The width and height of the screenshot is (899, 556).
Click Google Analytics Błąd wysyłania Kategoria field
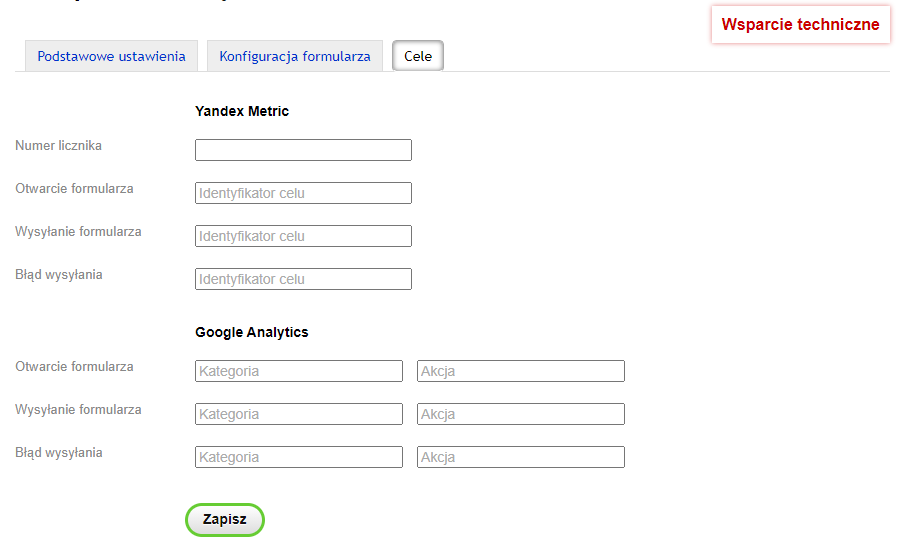tap(299, 457)
